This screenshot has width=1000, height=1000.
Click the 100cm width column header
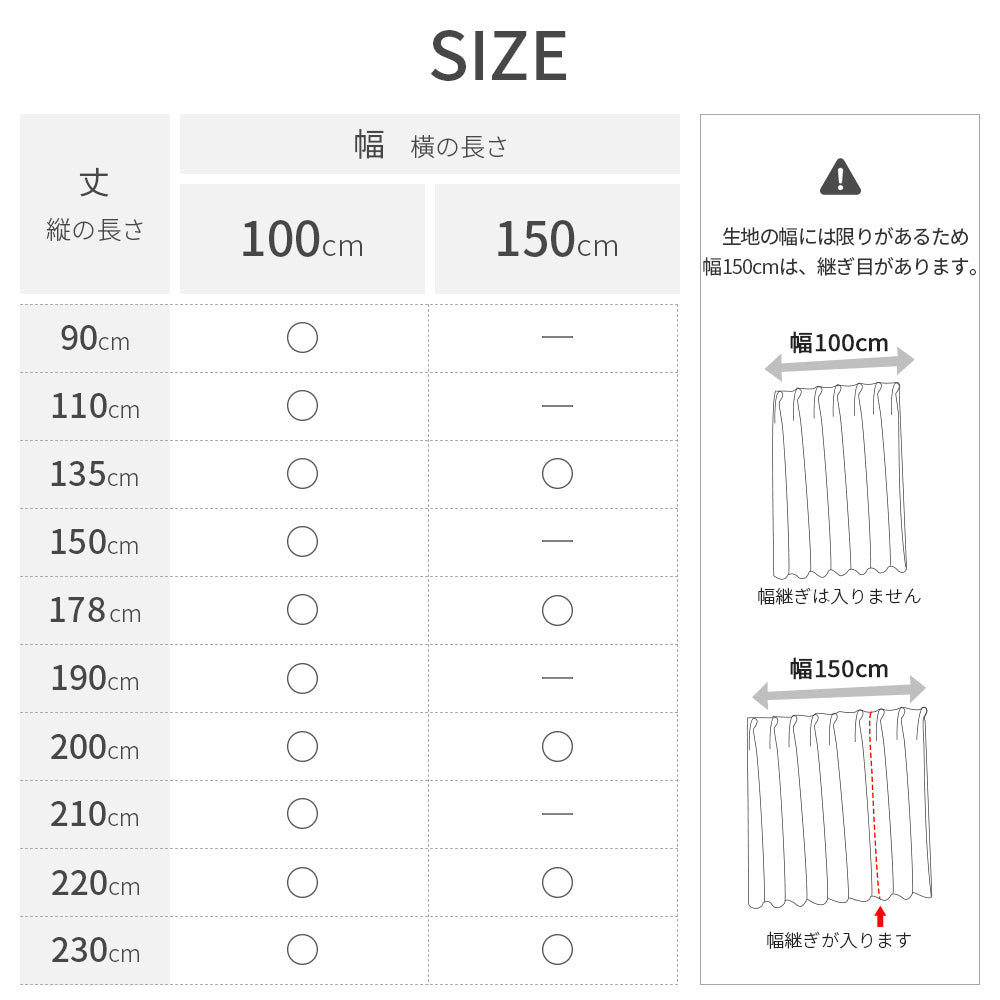pos(302,240)
